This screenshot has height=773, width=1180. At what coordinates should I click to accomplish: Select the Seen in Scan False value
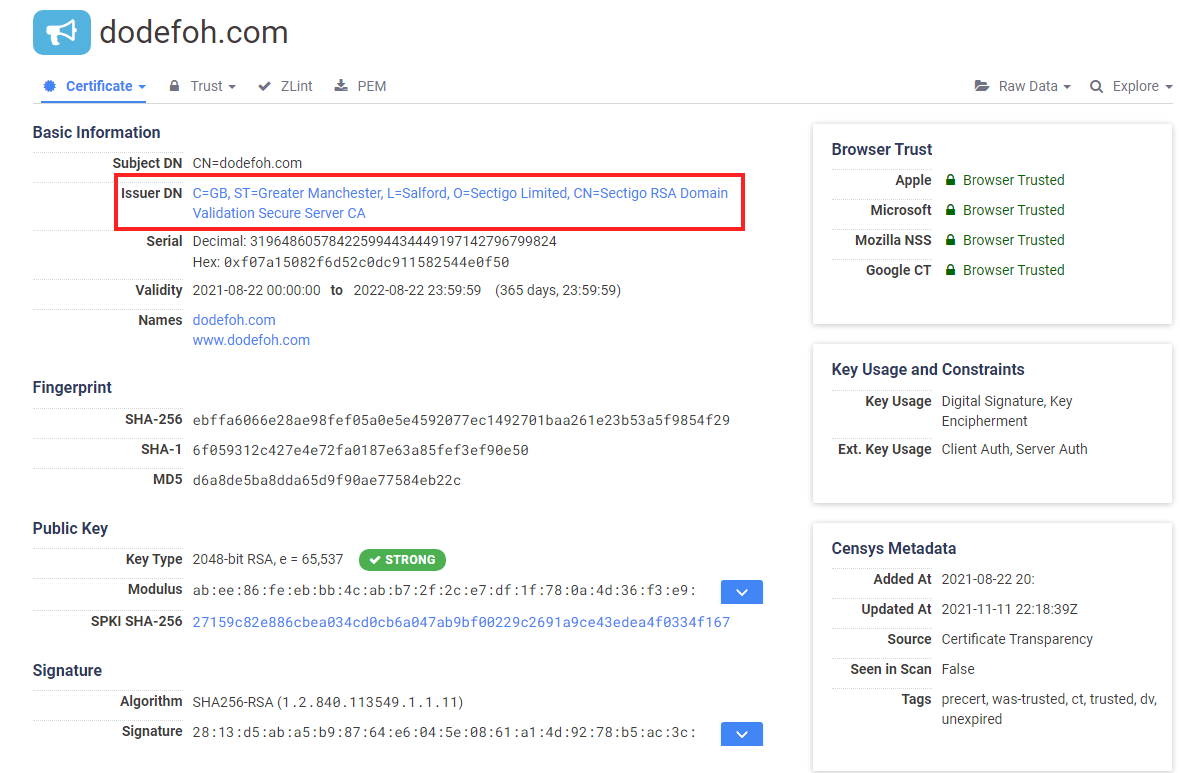[958, 670]
